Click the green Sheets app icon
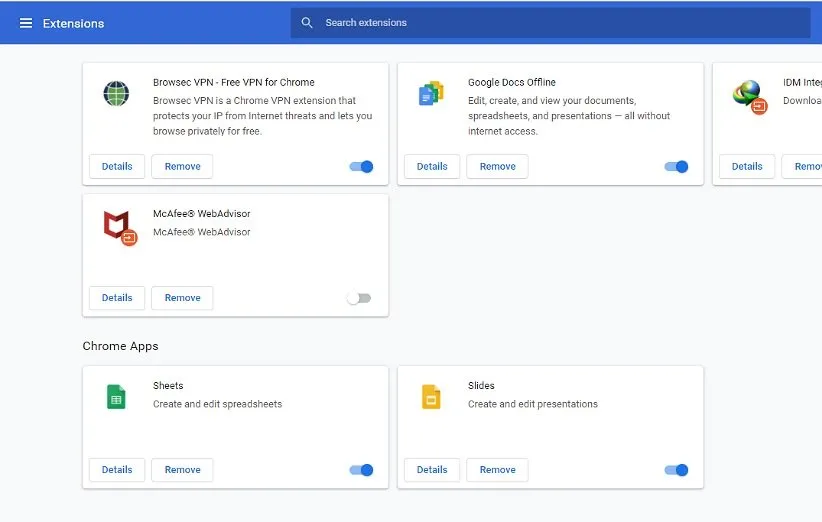Screen dimensions: 822x522 point(116,397)
